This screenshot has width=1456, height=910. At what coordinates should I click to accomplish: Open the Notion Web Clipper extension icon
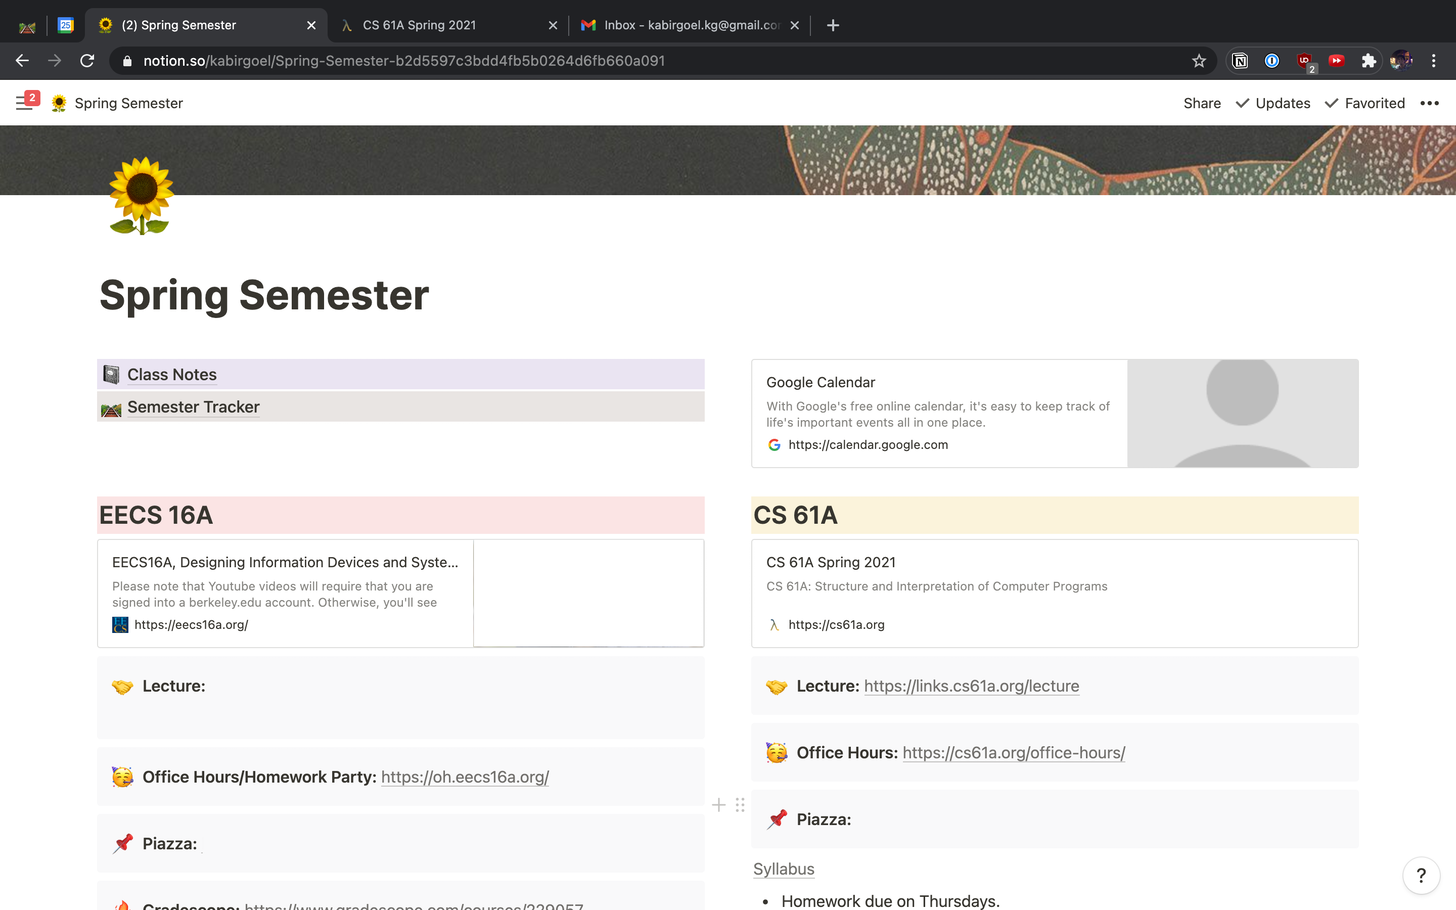pos(1240,61)
